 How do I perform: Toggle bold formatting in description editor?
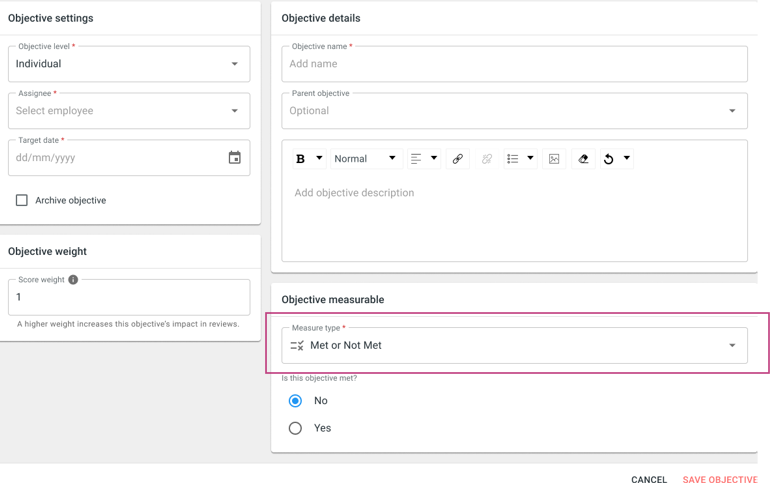pyautogui.click(x=301, y=159)
